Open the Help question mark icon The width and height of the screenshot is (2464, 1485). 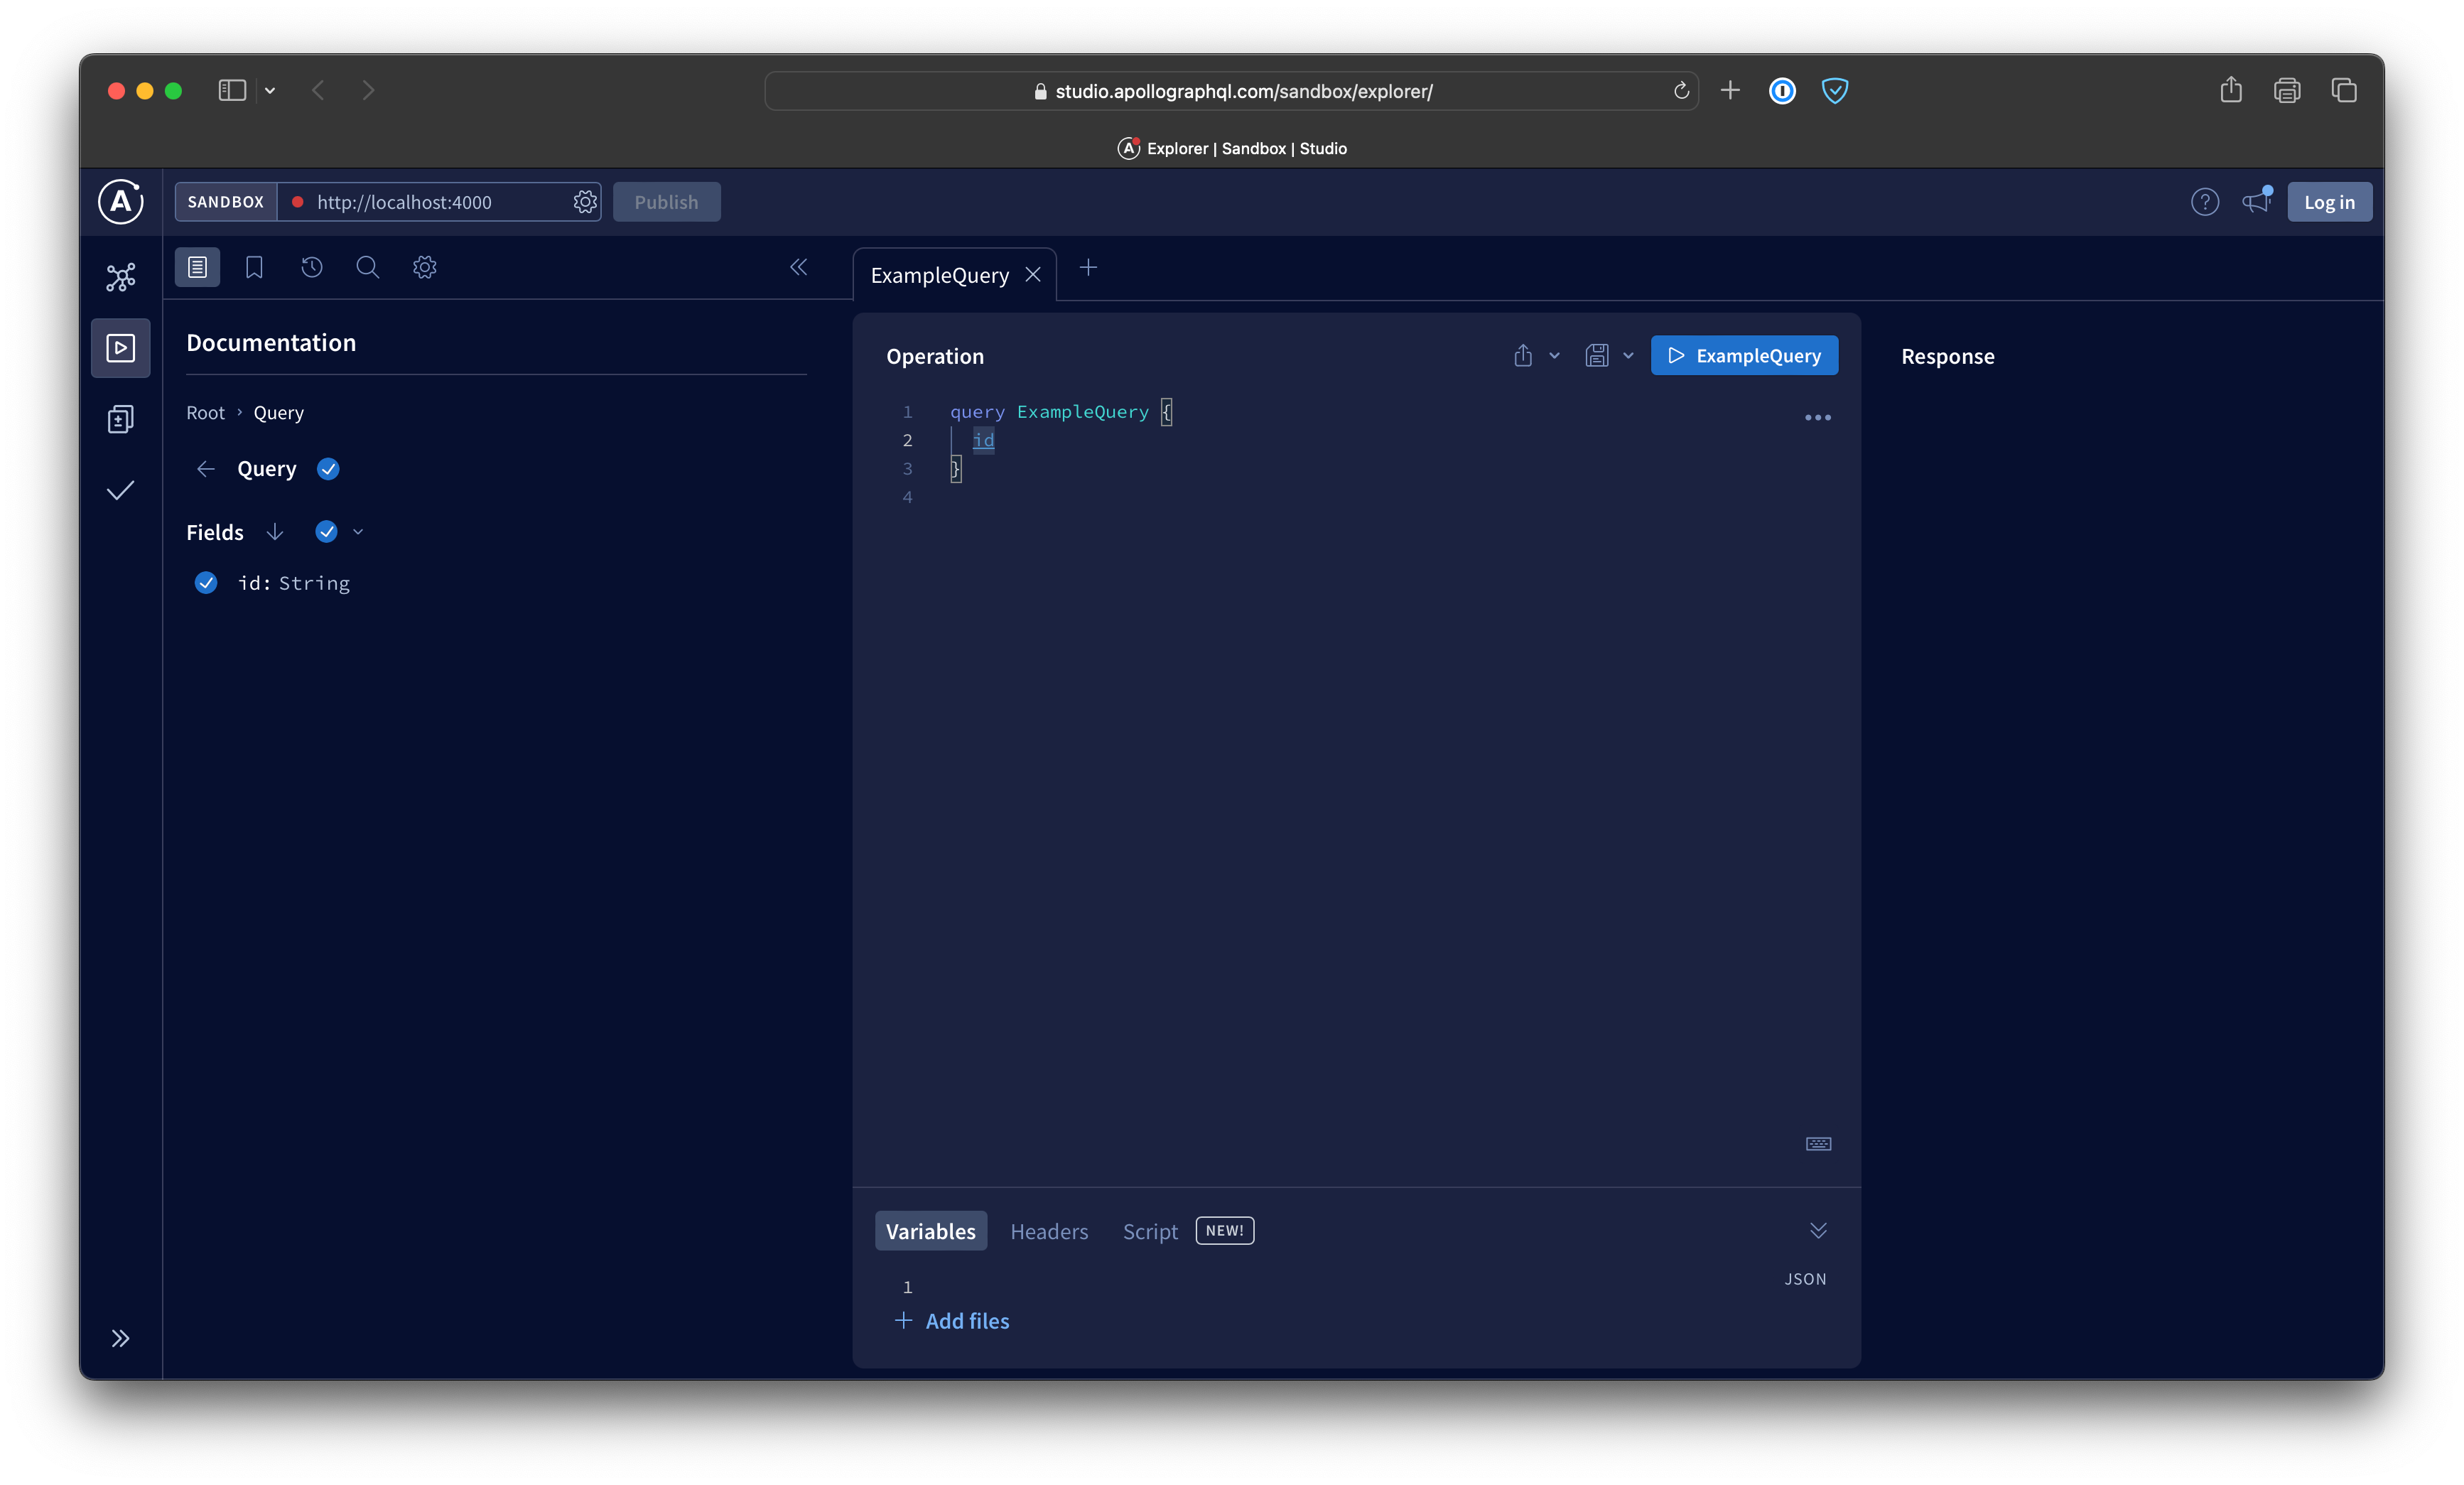(x=2205, y=202)
